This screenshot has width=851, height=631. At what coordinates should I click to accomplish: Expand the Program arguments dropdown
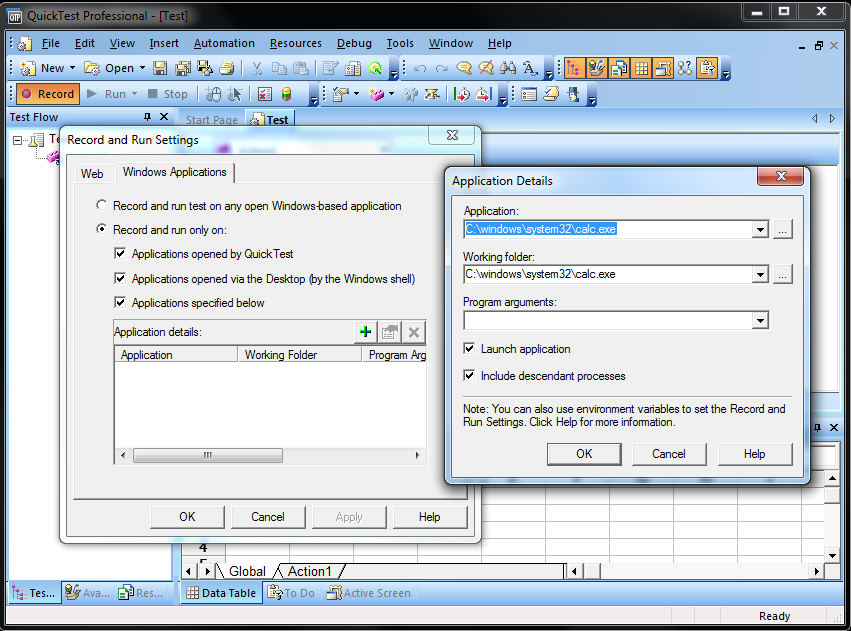[760, 321]
